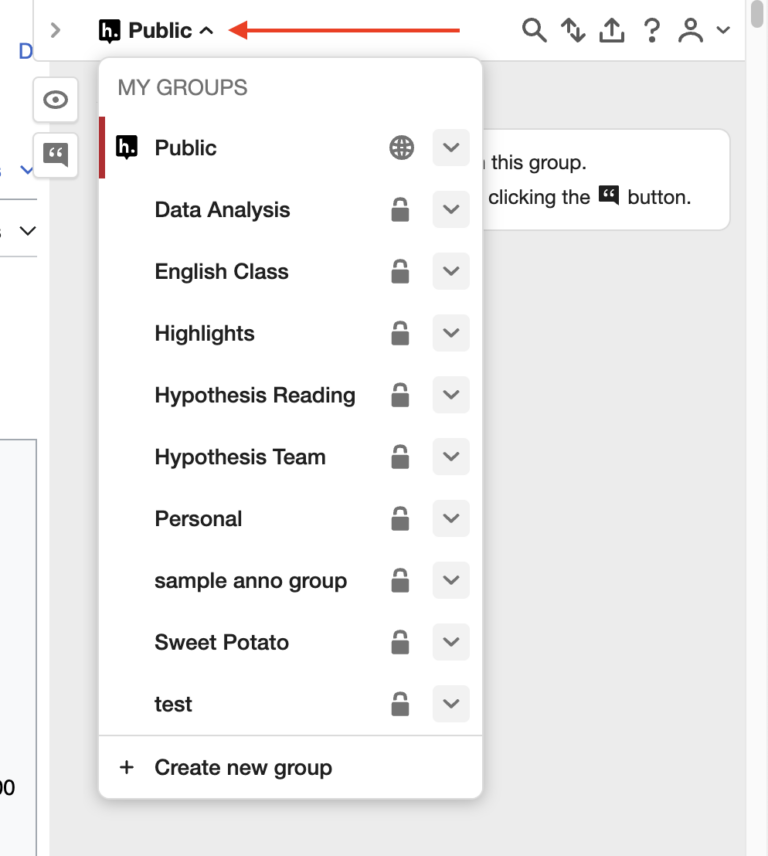This screenshot has height=856, width=768.
Task: Click the globe icon beside Public group
Action: click(x=400, y=147)
